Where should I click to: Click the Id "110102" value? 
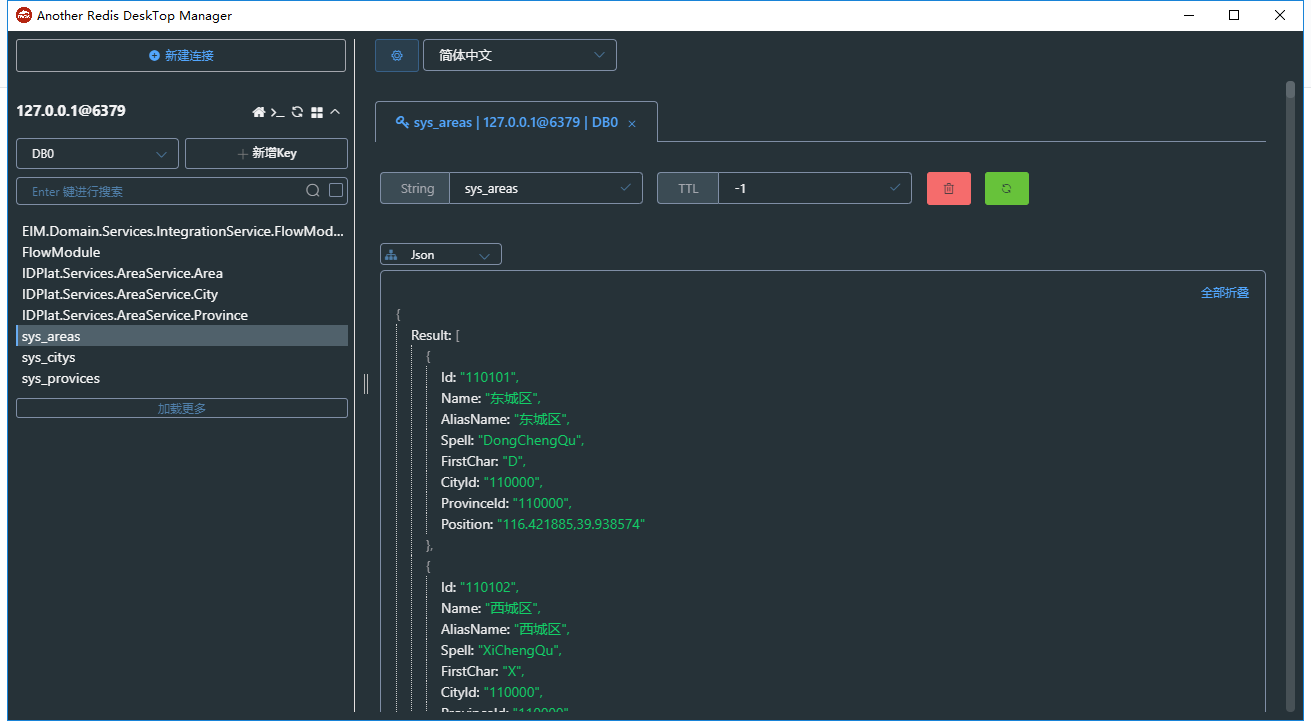[489, 587]
